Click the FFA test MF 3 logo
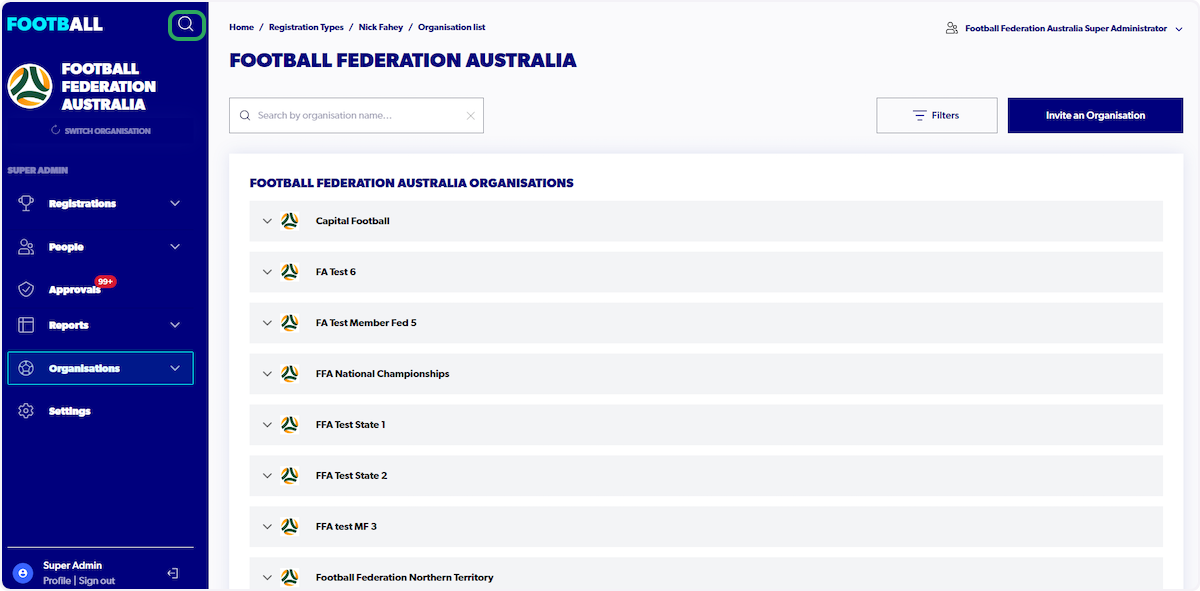Screen dimensions: 1200x591 click(x=290, y=527)
